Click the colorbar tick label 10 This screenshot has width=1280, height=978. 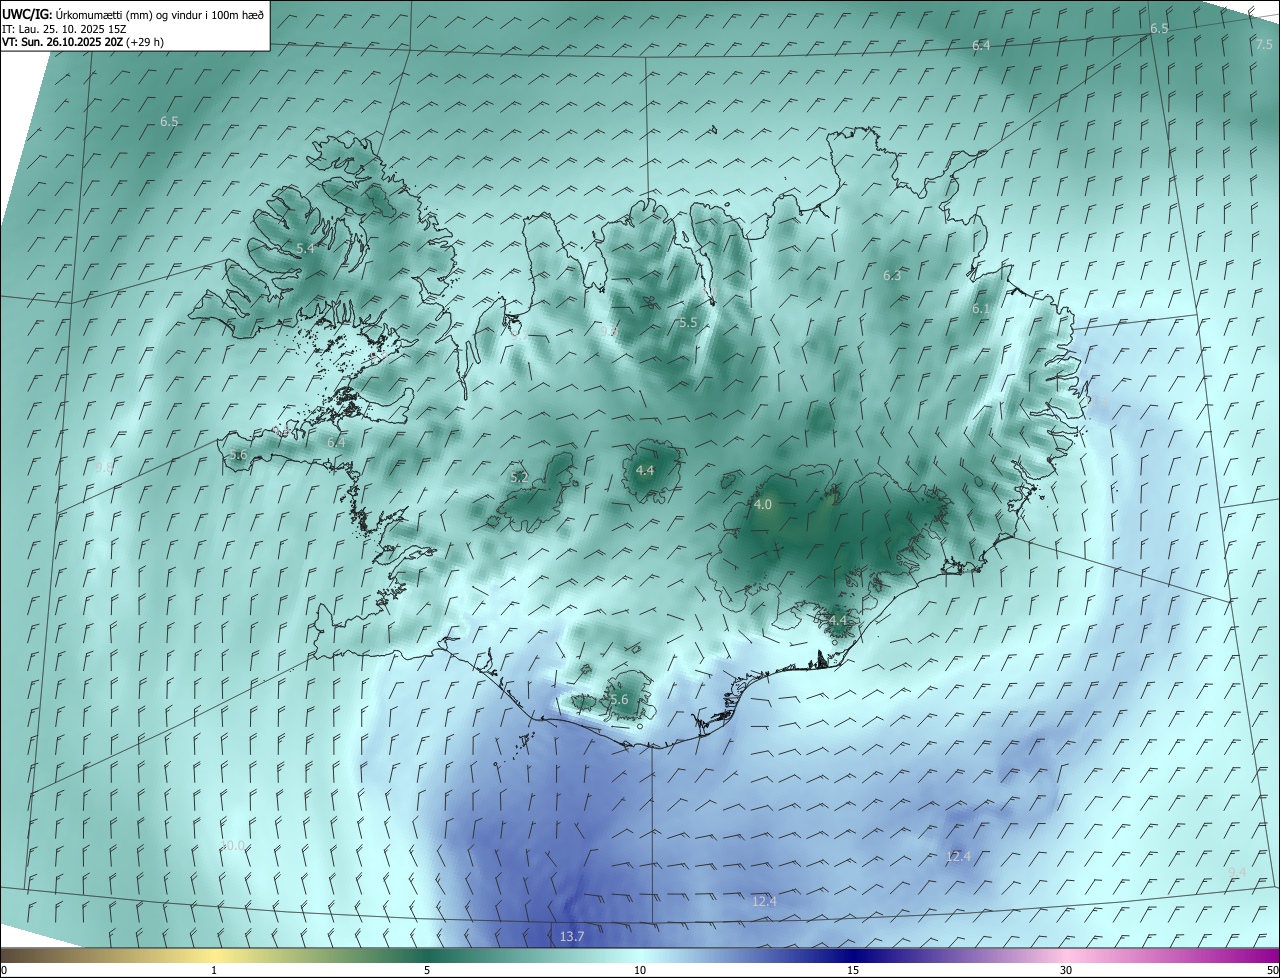pos(640,970)
